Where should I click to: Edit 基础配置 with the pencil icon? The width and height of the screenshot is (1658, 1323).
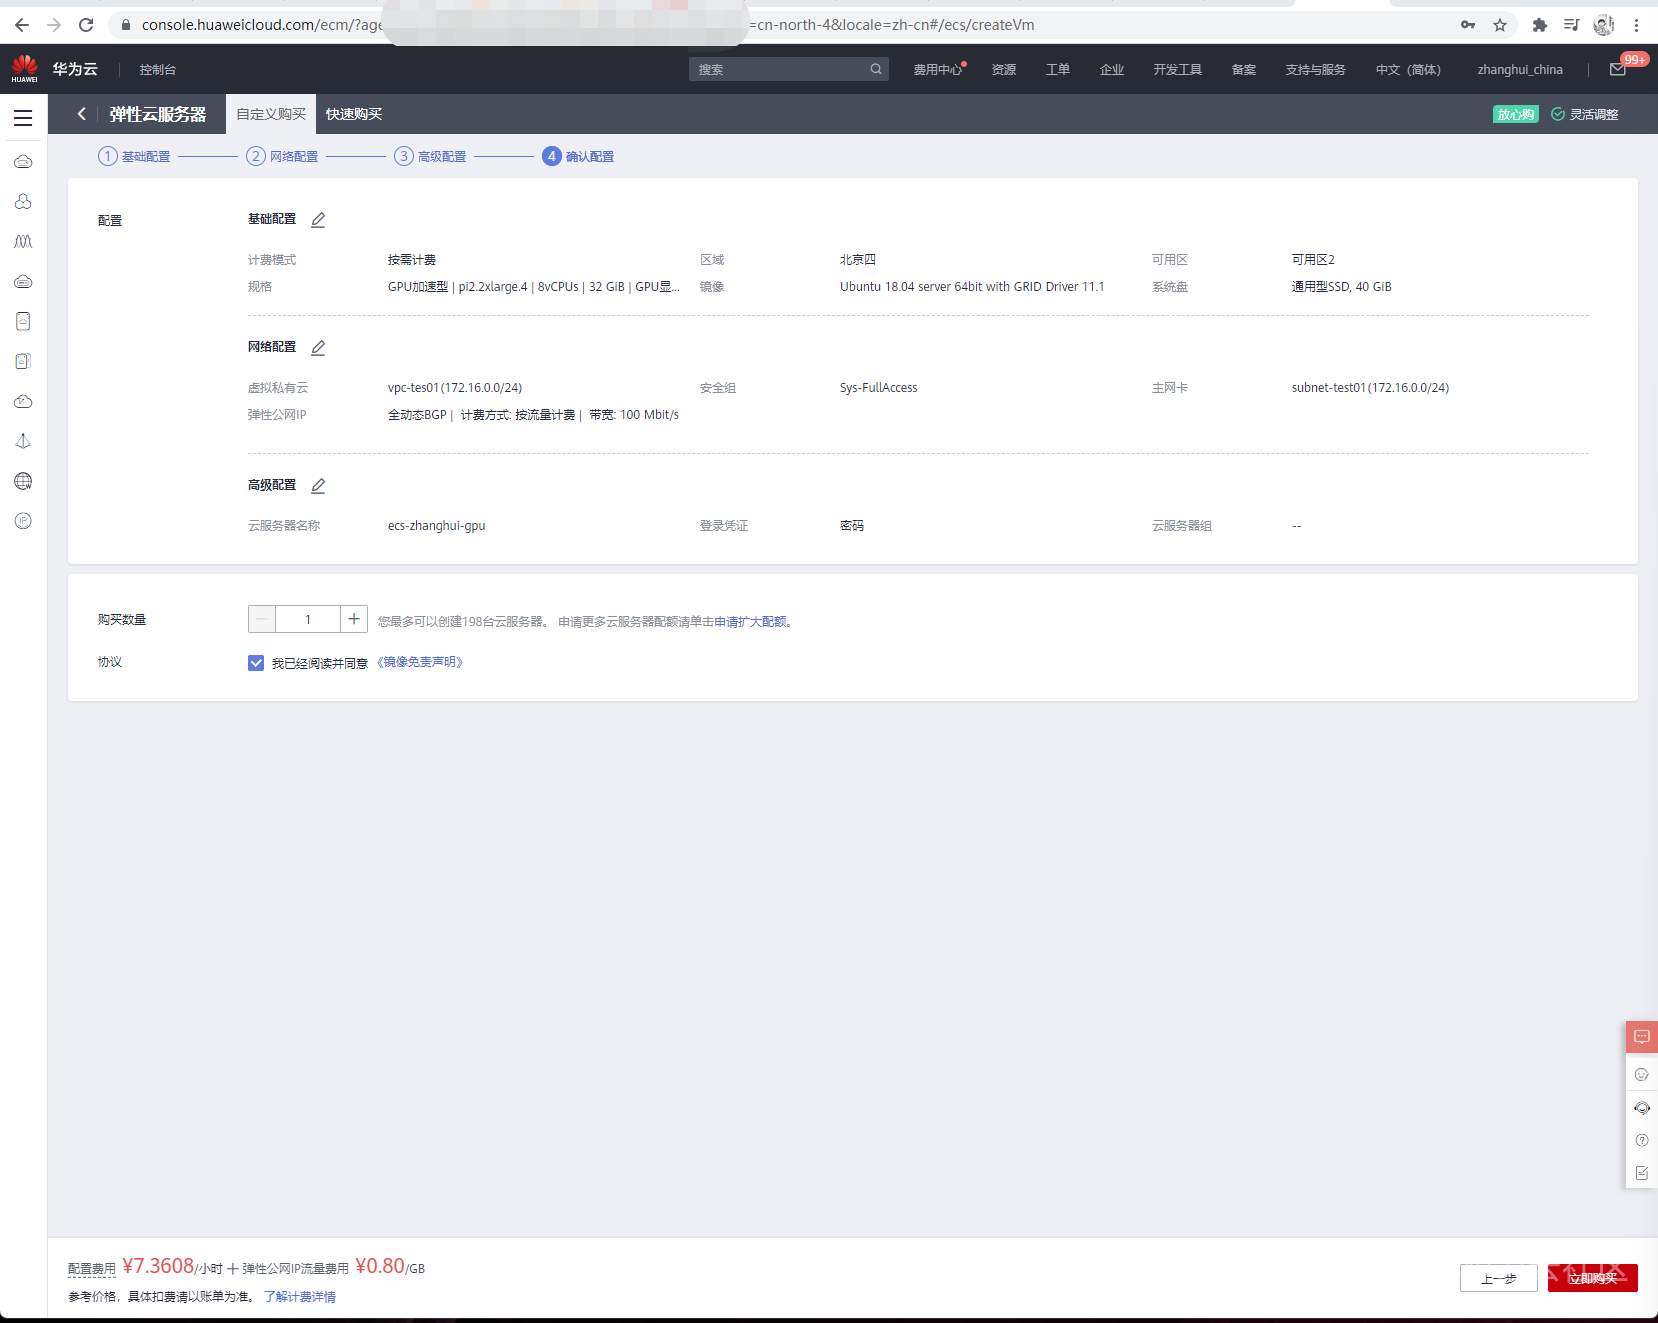pos(318,220)
